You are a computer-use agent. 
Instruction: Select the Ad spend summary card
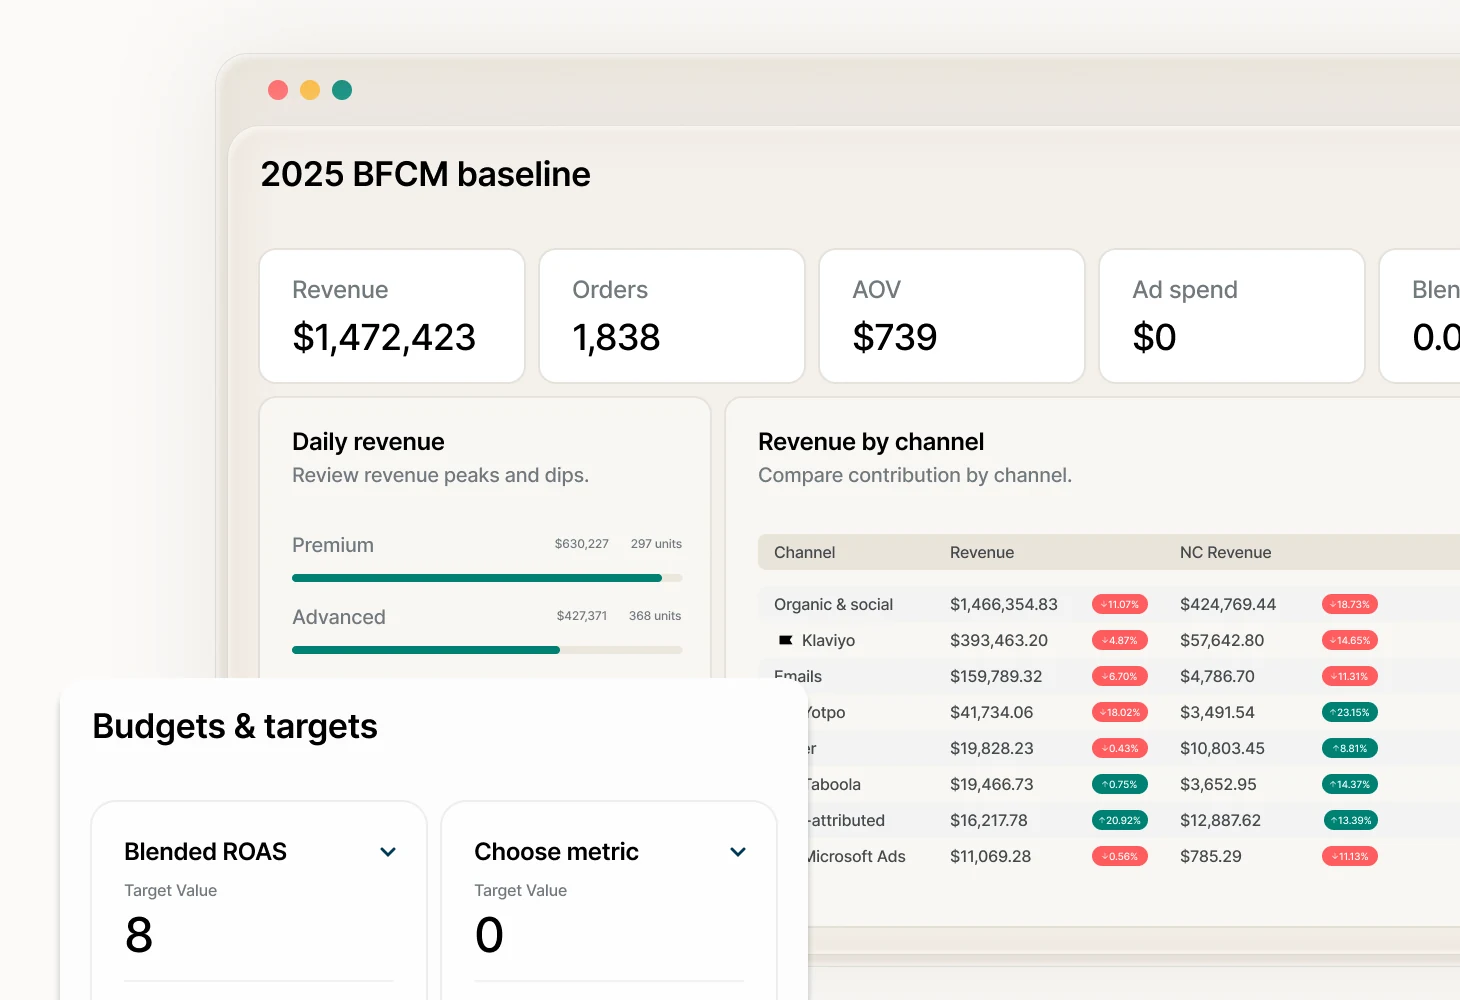(x=1232, y=316)
